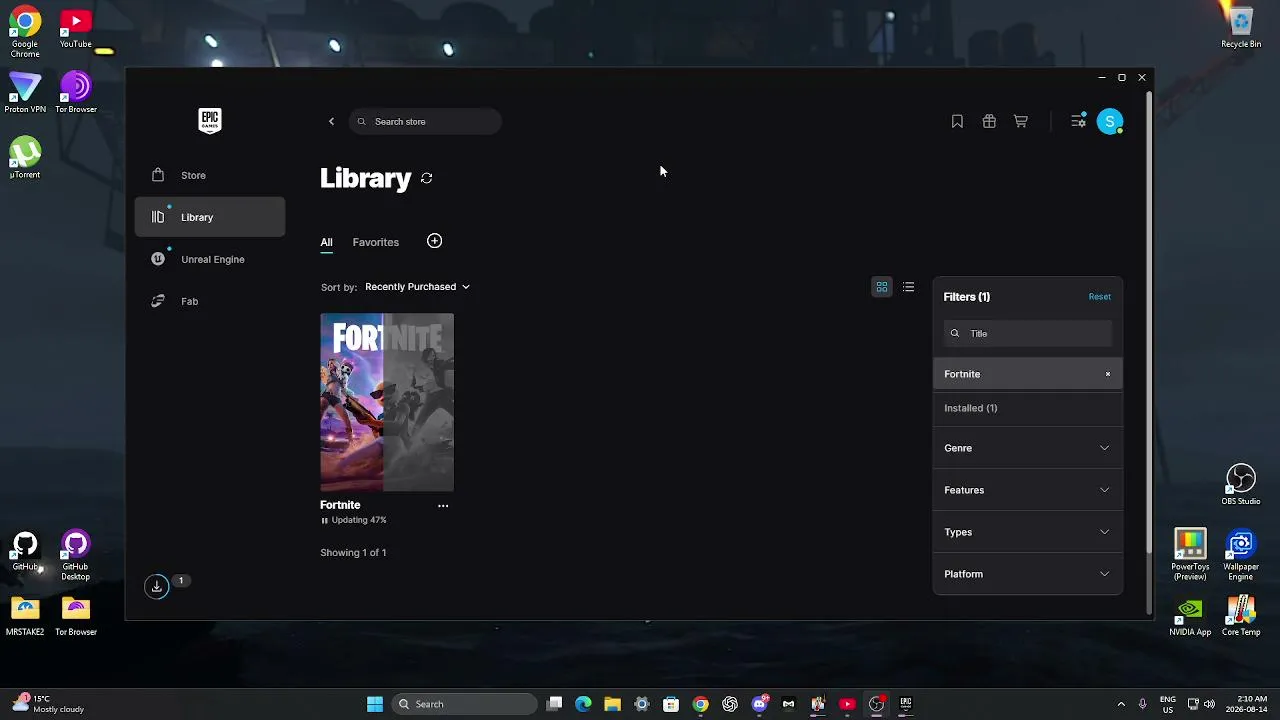Open File Explorer from the taskbar

pos(612,704)
